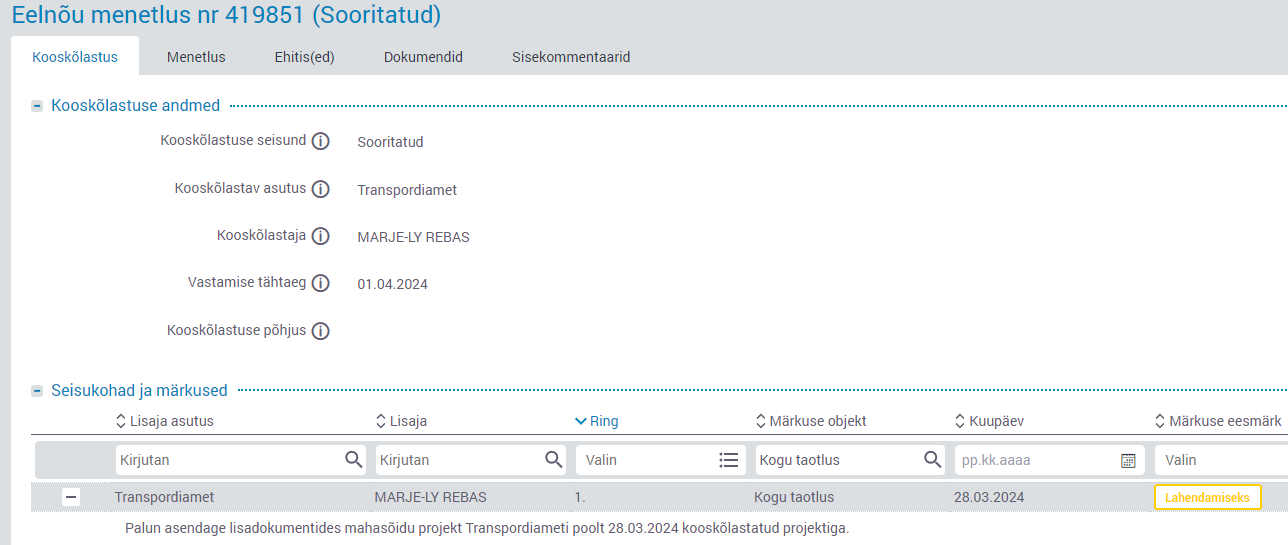Open info icon for Kooskõlastav asutus

(x=320, y=189)
